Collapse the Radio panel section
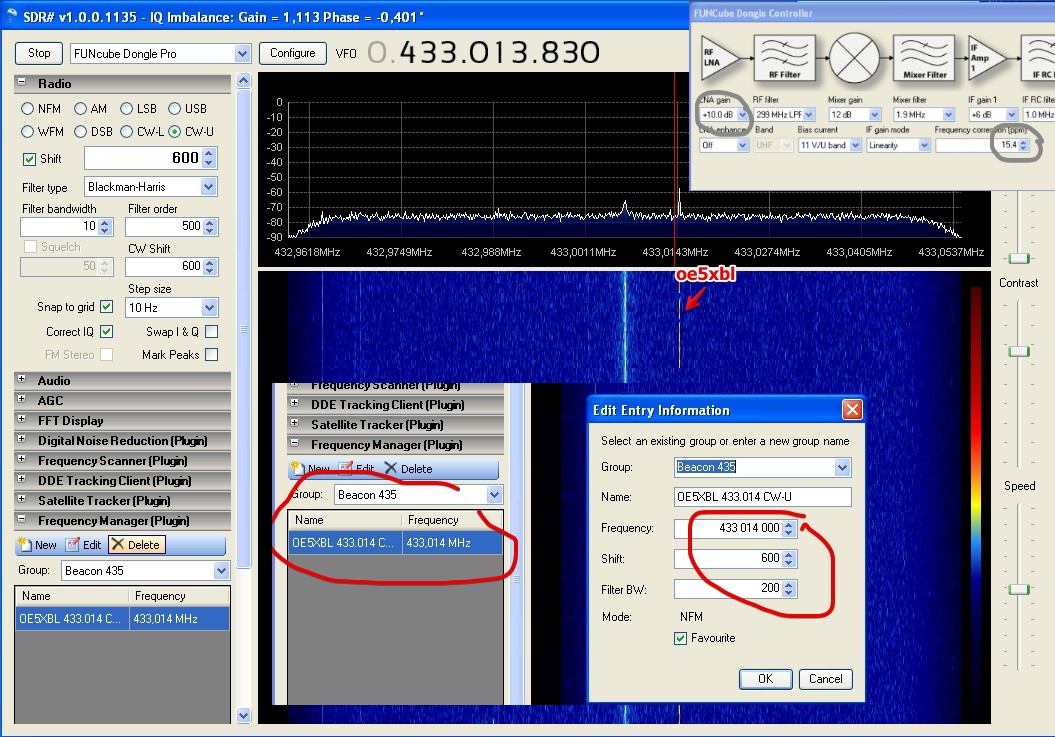This screenshot has height=737, width=1055. click(x=22, y=81)
